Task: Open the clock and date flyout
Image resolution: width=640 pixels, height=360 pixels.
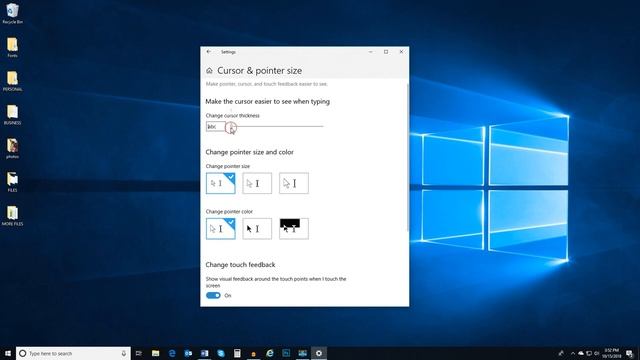Action: pyautogui.click(x=611, y=353)
